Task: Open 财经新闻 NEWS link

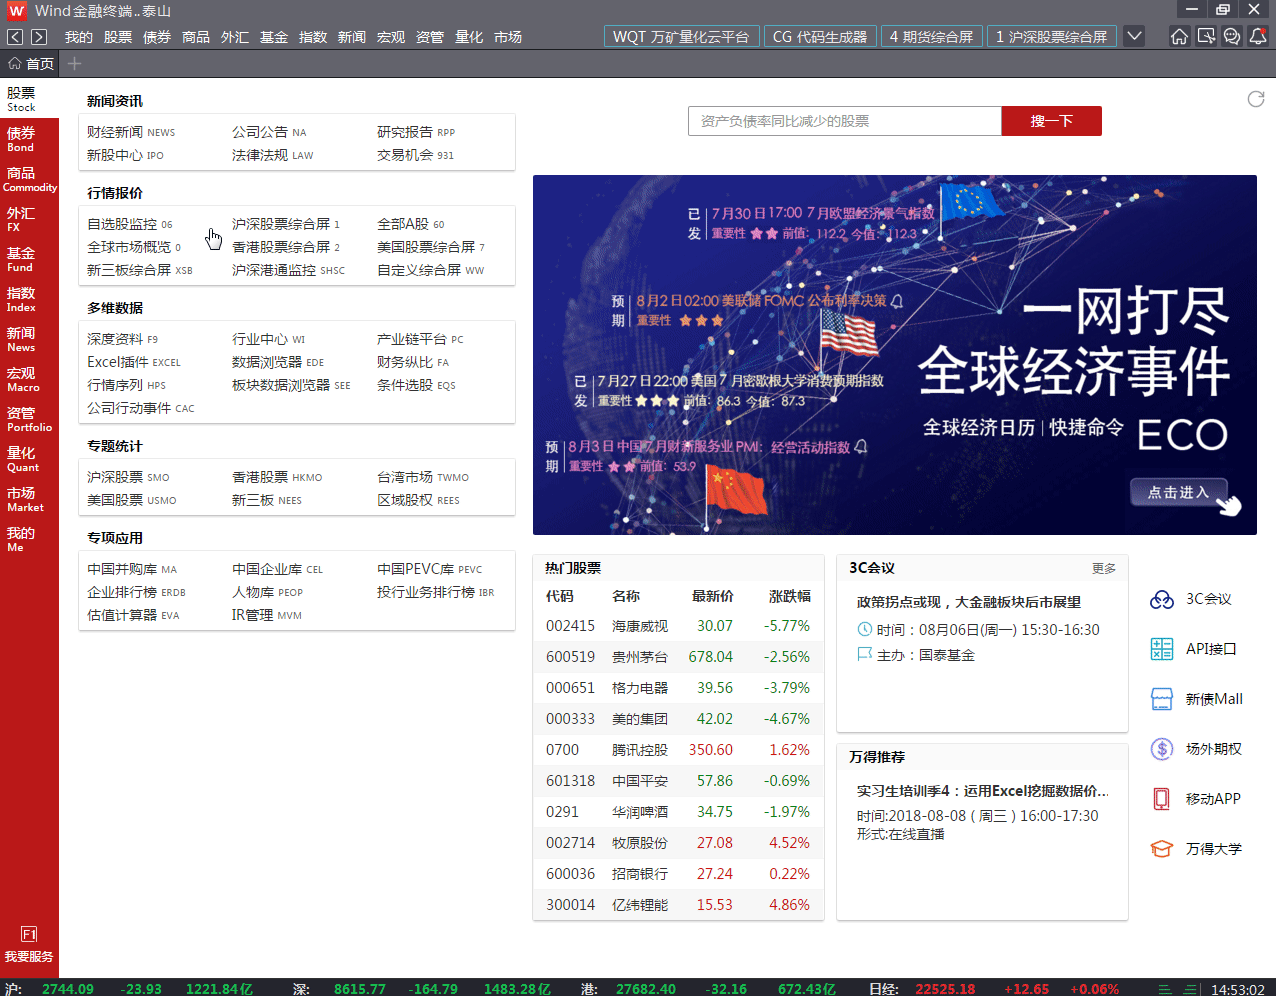Action: point(131,132)
